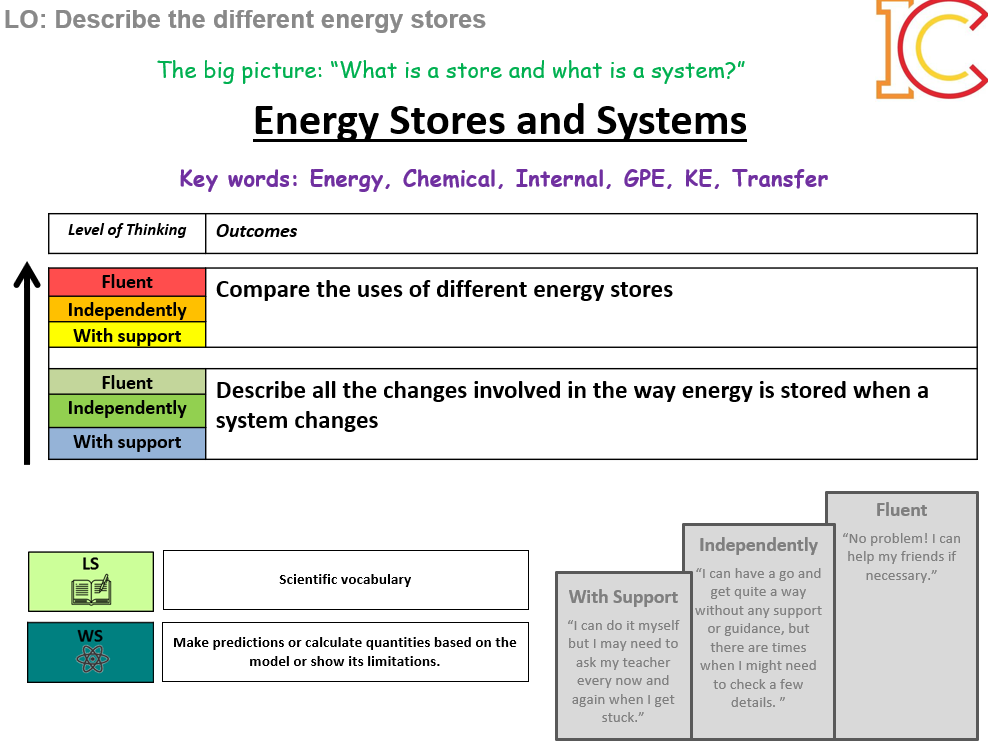Click the red 'Fluent' level cell
The width and height of the screenshot is (988, 741).
pos(127,282)
